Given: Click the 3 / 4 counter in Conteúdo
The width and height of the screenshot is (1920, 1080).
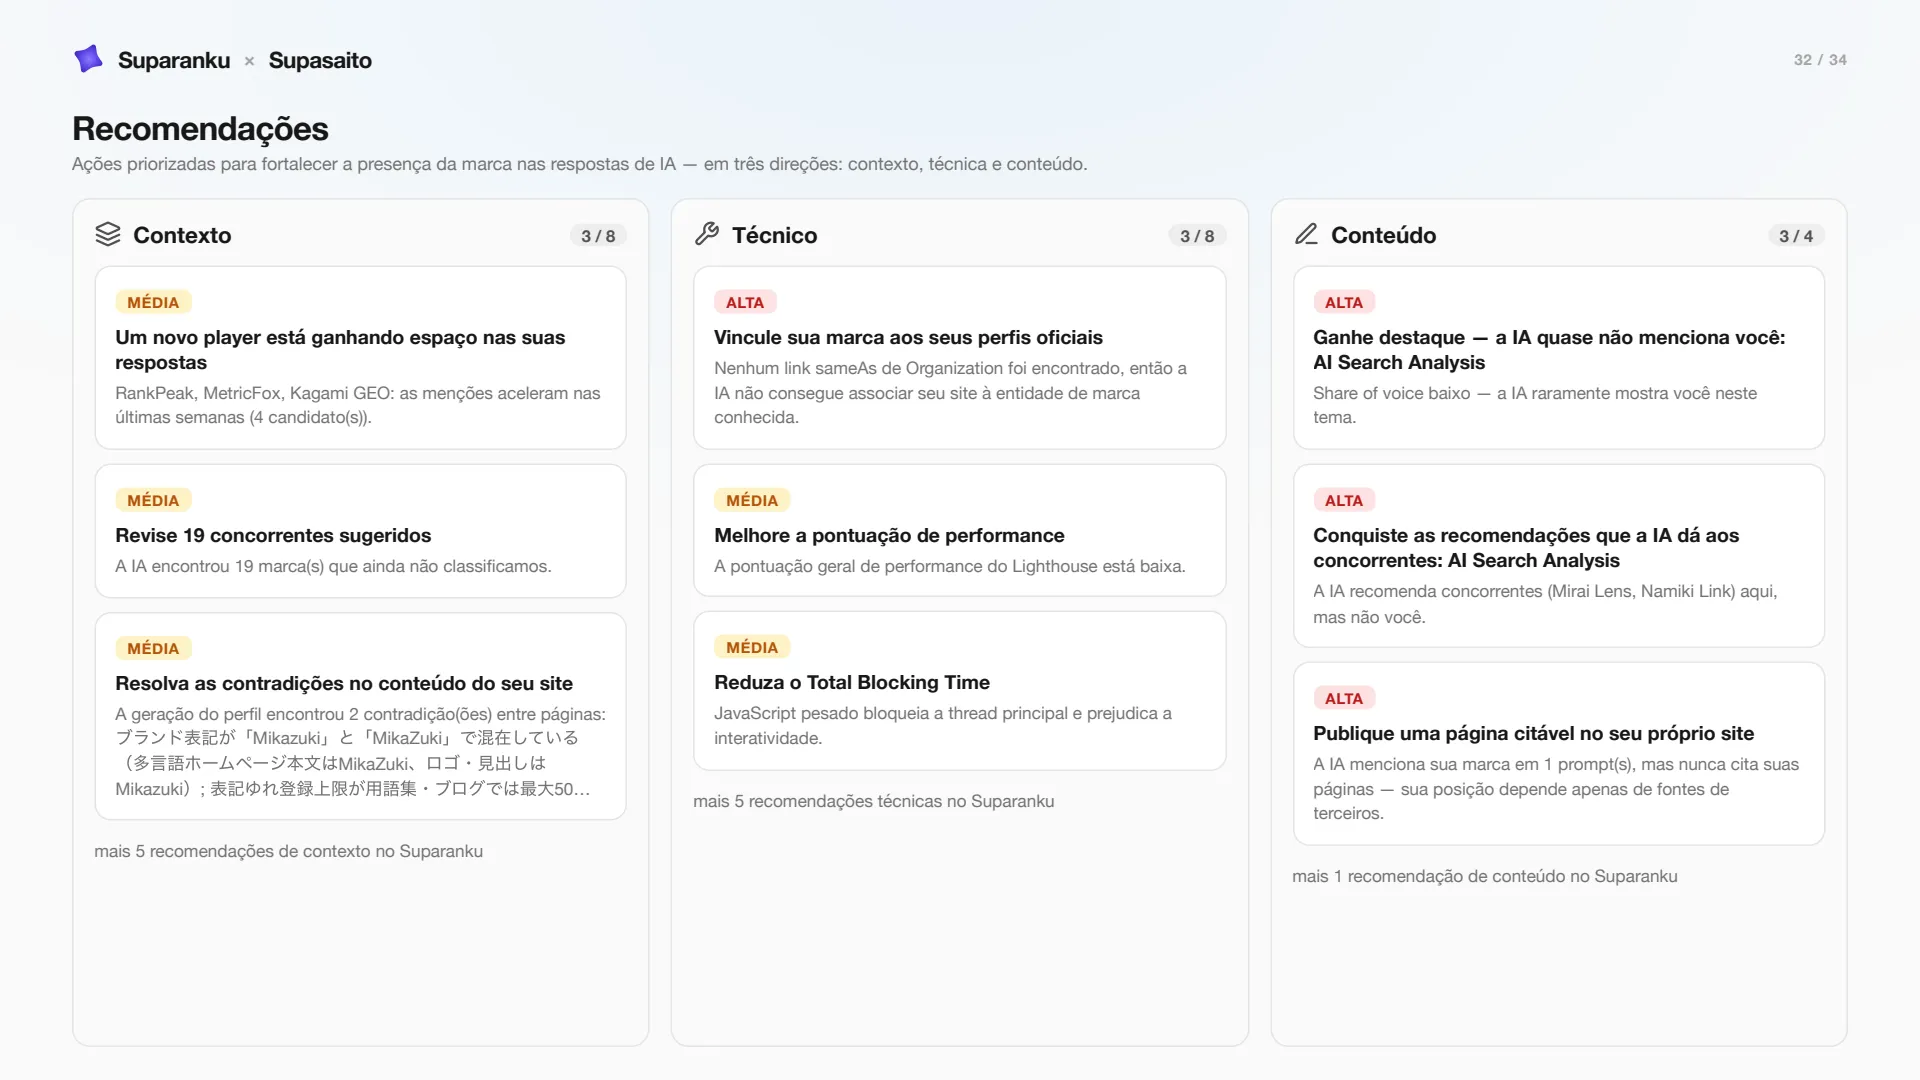Looking at the screenshot, I should [x=1796, y=236].
